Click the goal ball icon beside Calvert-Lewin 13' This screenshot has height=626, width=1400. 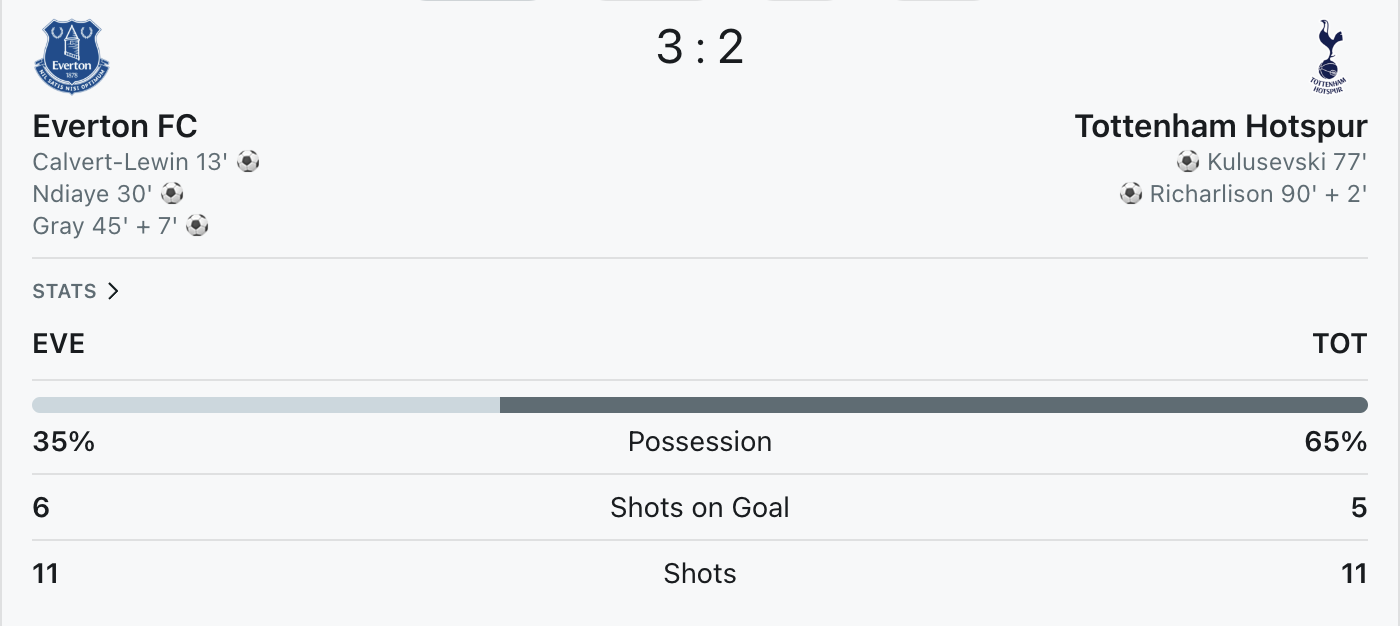click(248, 161)
